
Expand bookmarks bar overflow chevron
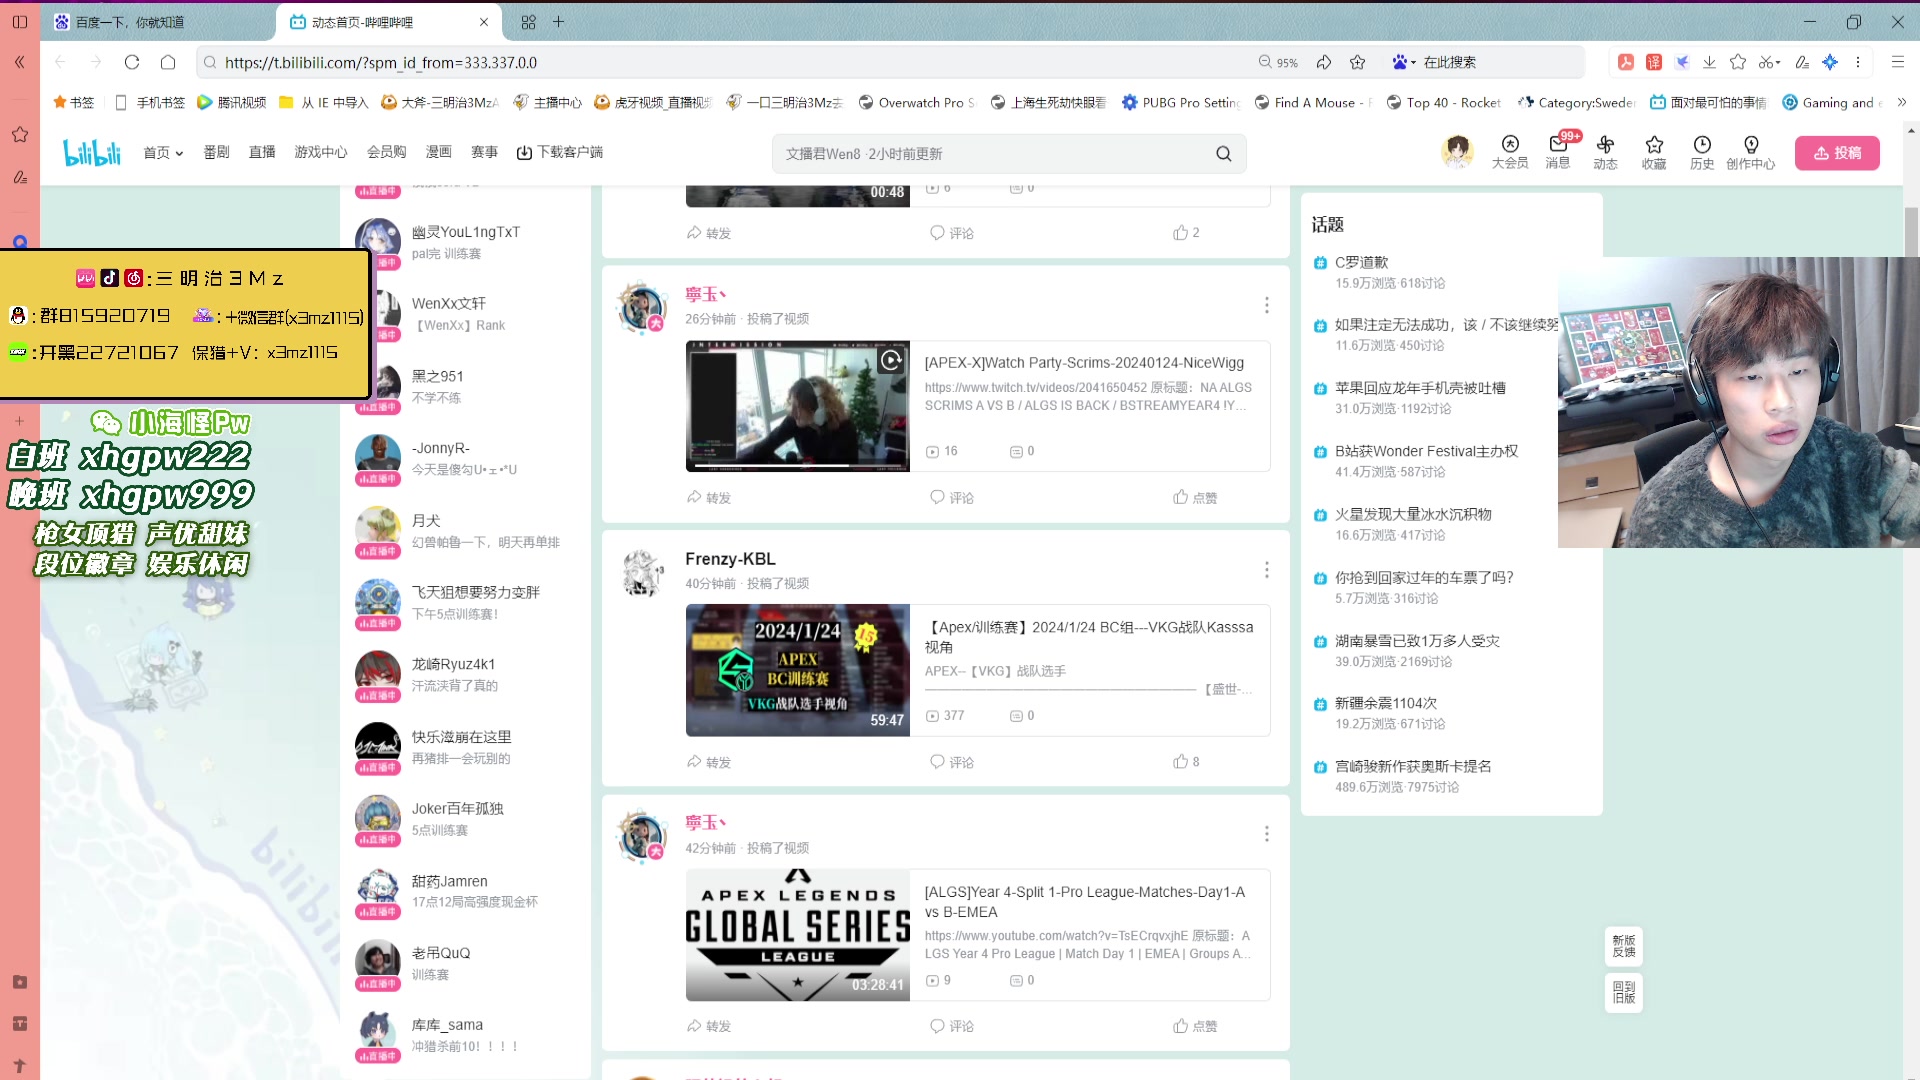point(1901,102)
